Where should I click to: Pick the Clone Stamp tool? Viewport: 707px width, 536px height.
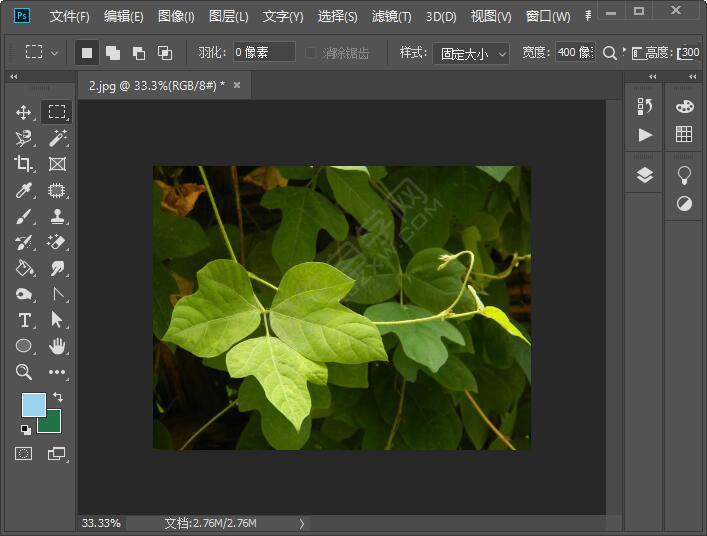57,216
